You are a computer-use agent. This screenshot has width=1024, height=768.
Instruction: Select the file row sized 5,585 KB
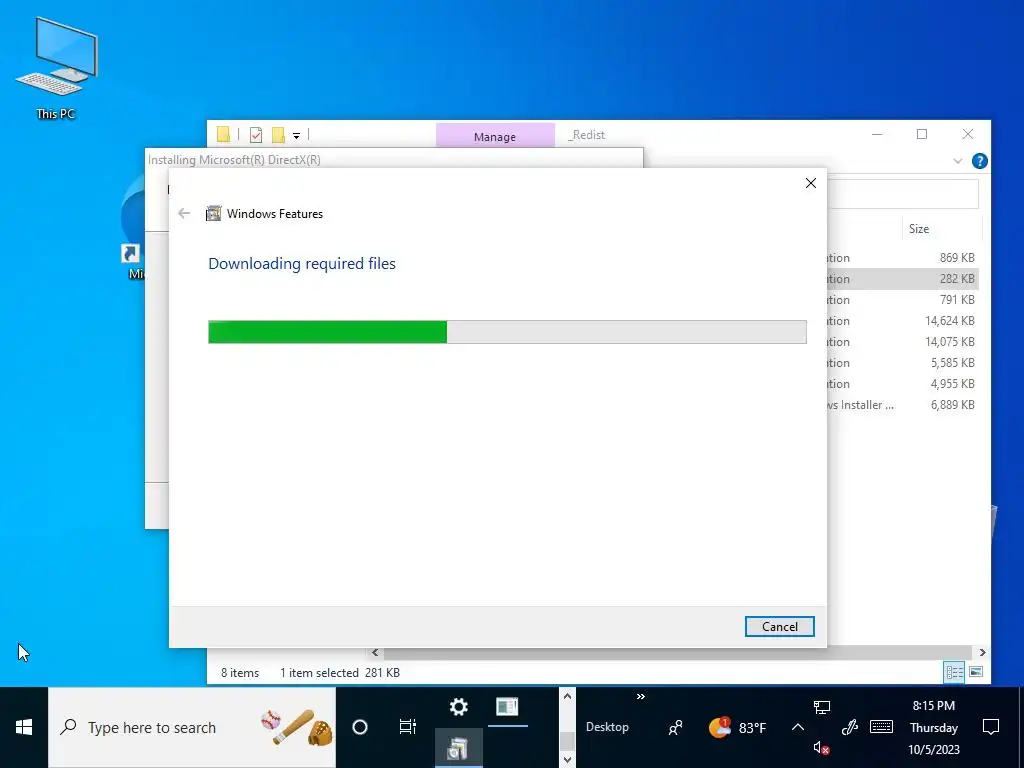point(903,362)
